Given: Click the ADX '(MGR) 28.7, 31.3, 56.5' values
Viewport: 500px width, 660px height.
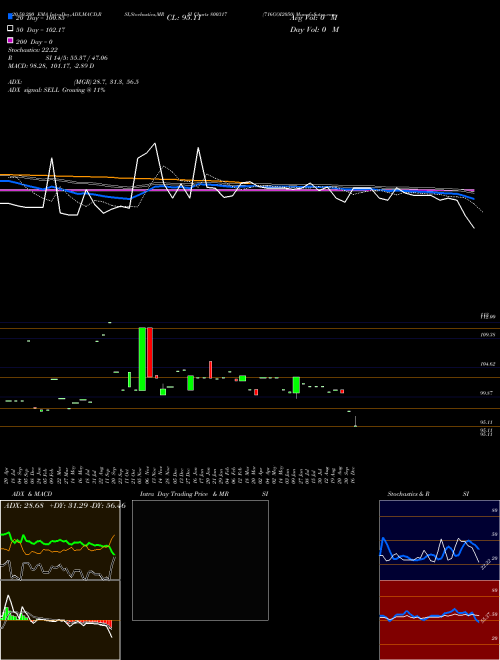Looking at the screenshot, I should (x=106, y=82).
